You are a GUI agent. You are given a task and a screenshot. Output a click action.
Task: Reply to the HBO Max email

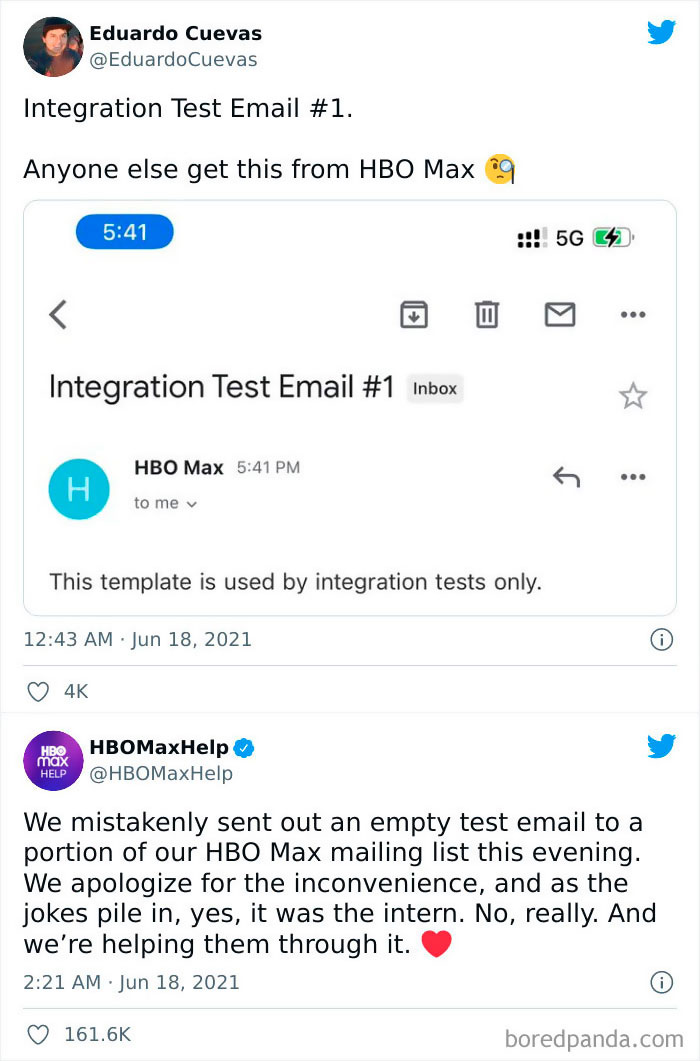coord(568,477)
